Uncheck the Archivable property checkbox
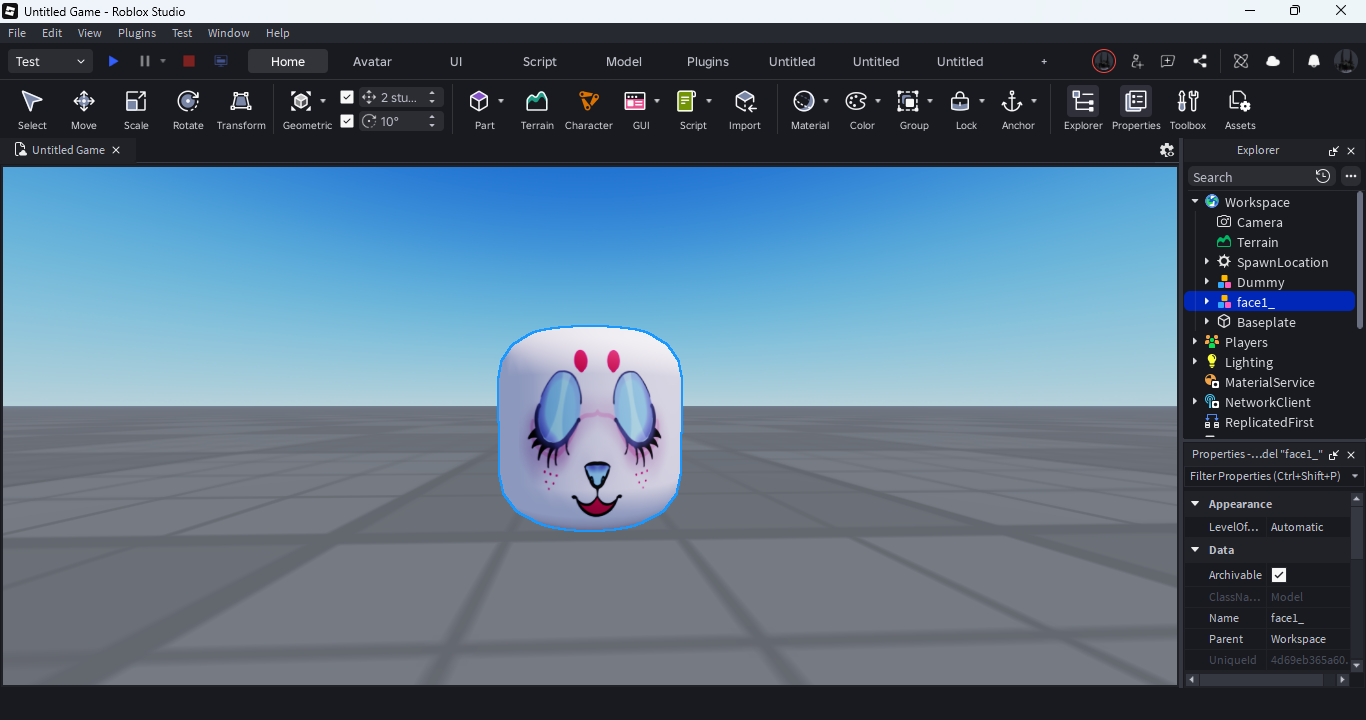The width and height of the screenshot is (1366, 720). [1279, 575]
